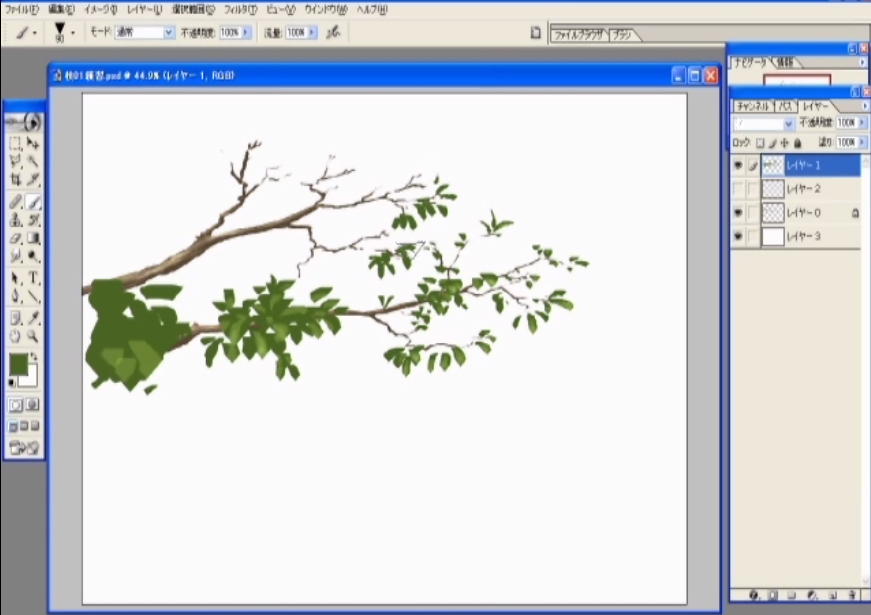Open Navigator panel flyout menu arrow
The image size is (871, 615).
coord(863,62)
